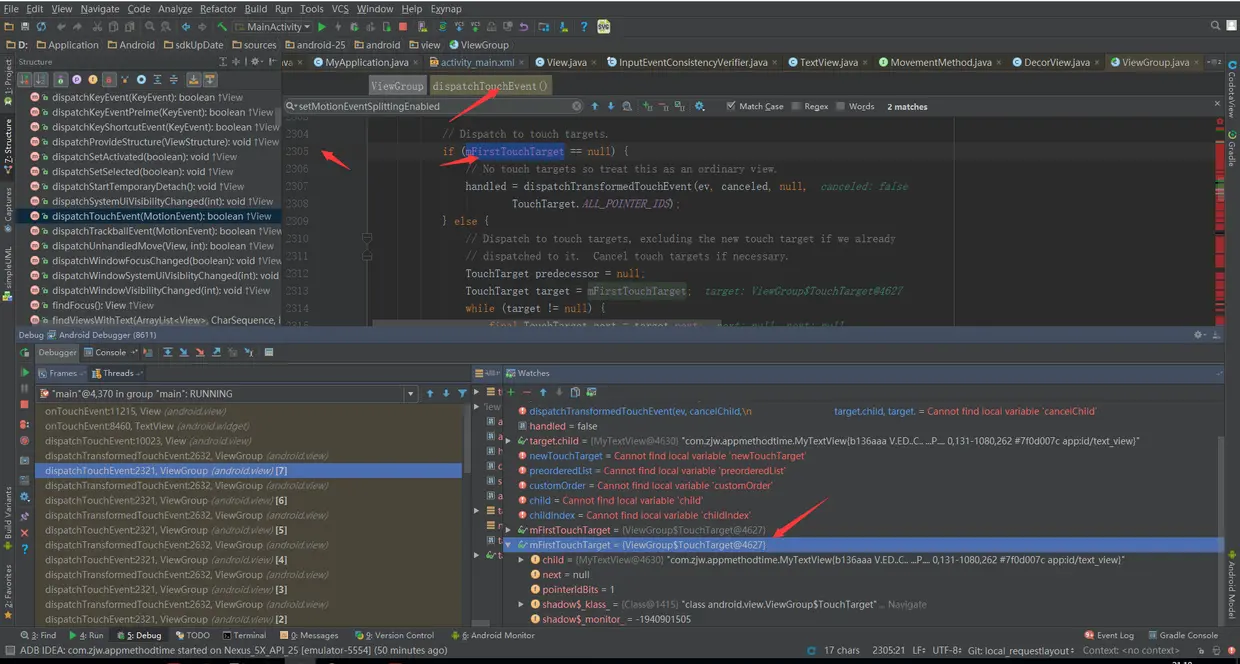Click Sort Alphabetically in Structure panel

(x=40, y=79)
